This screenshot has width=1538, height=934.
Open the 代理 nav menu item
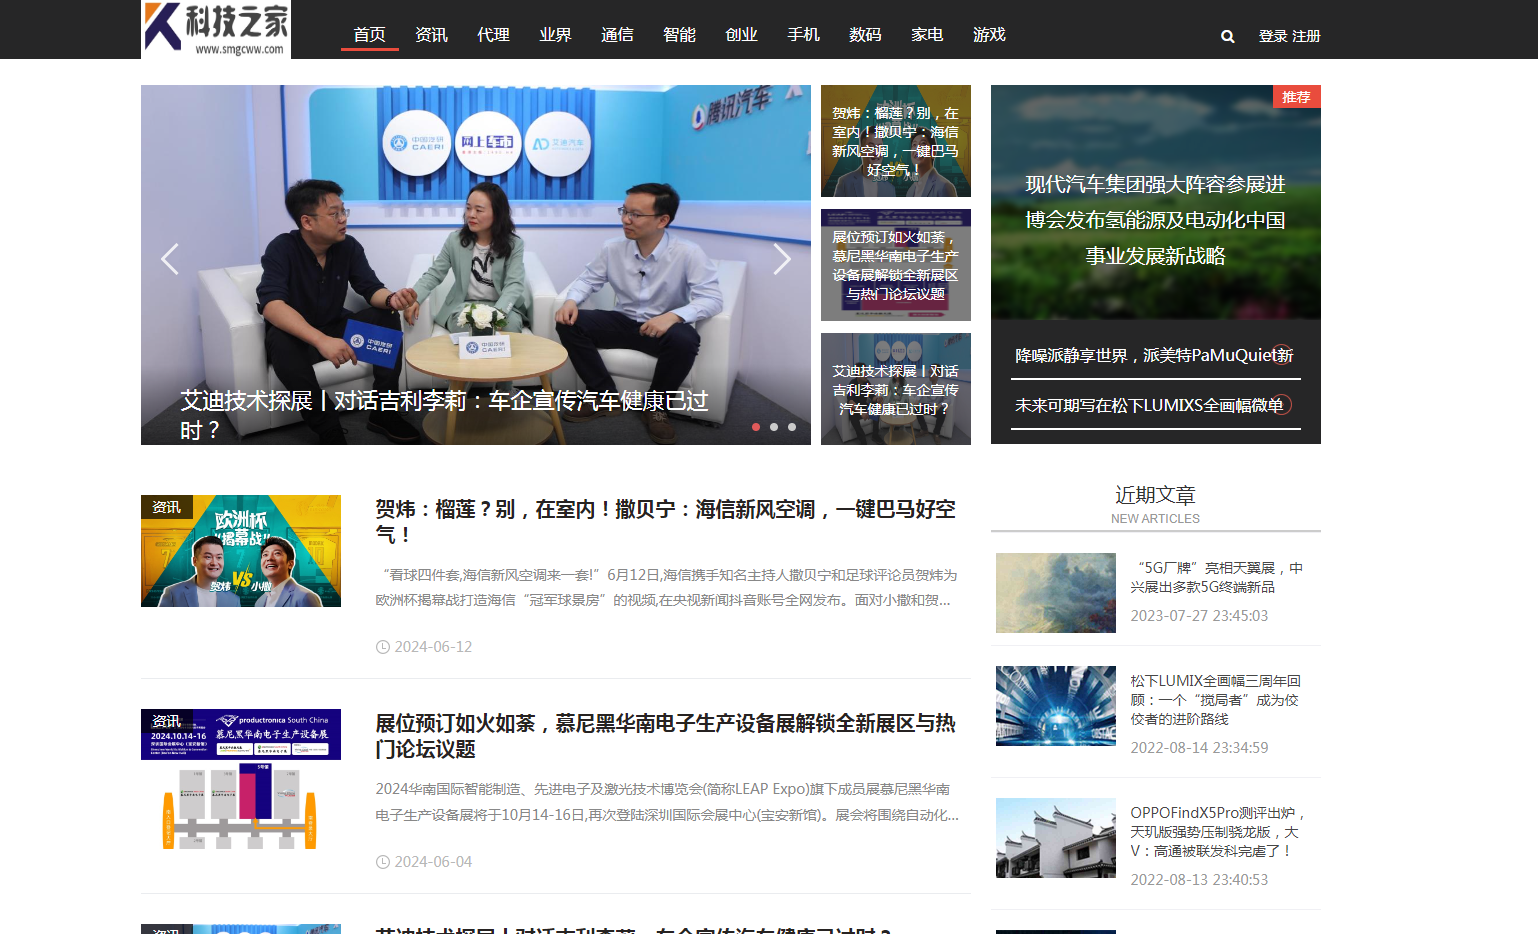point(494,35)
